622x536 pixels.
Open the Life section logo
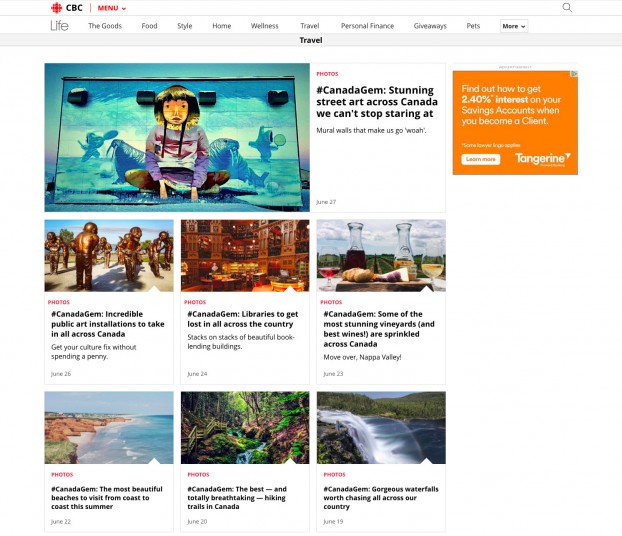59,26
